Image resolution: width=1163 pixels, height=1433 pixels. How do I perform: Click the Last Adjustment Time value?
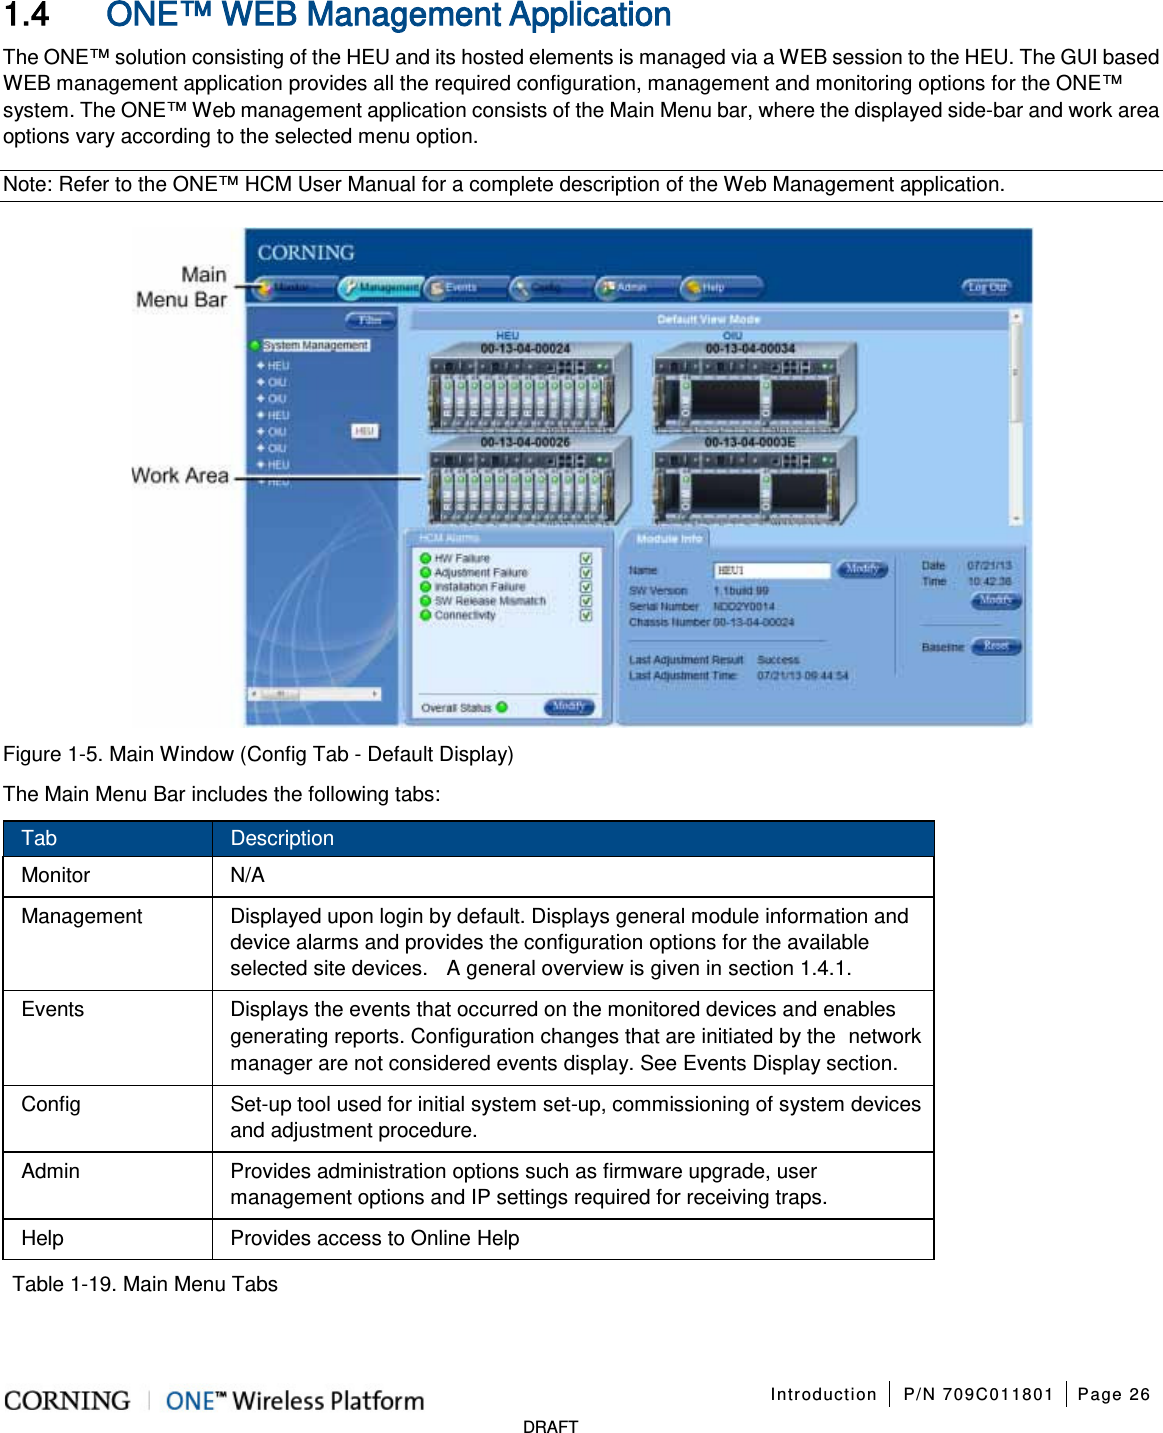pyautogui.click(x=802, y=676)
